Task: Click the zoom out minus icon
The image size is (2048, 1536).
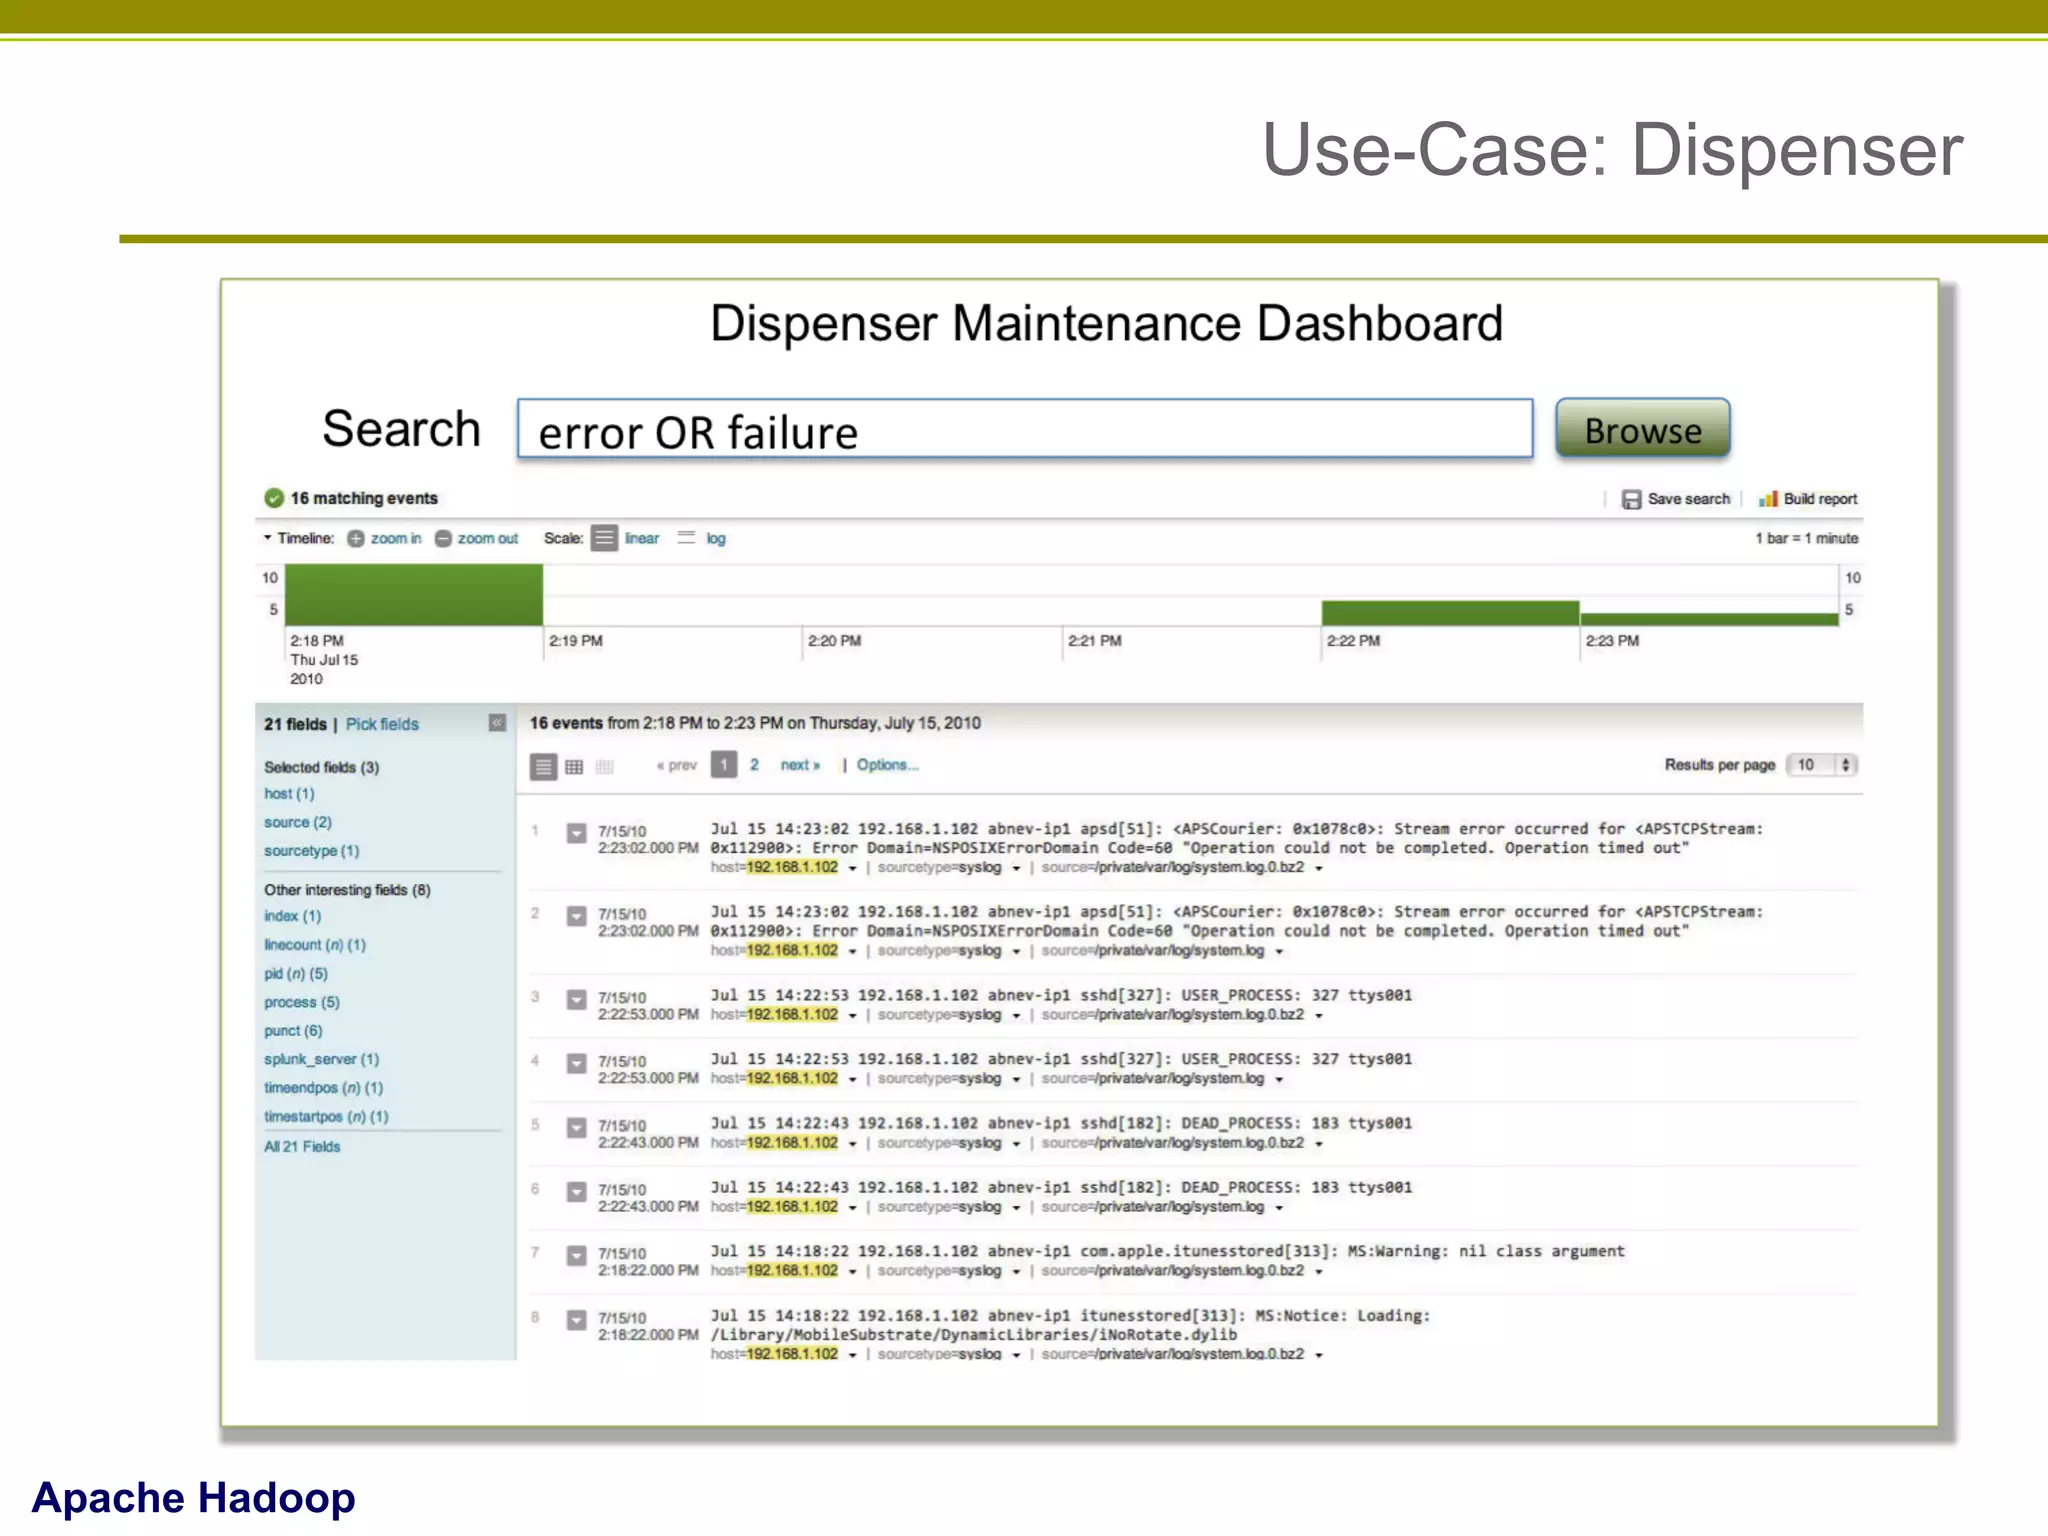Action: tap(443, 538)
